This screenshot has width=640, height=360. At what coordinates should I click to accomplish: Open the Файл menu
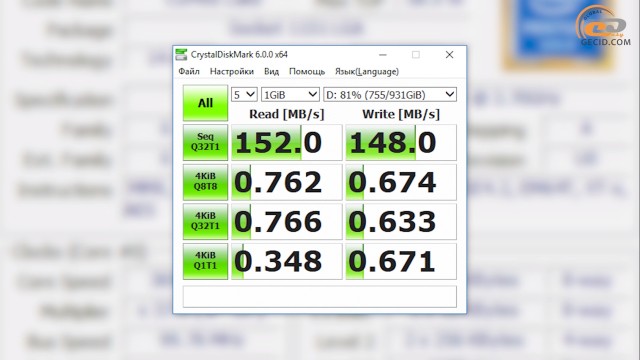click(189, 71)
